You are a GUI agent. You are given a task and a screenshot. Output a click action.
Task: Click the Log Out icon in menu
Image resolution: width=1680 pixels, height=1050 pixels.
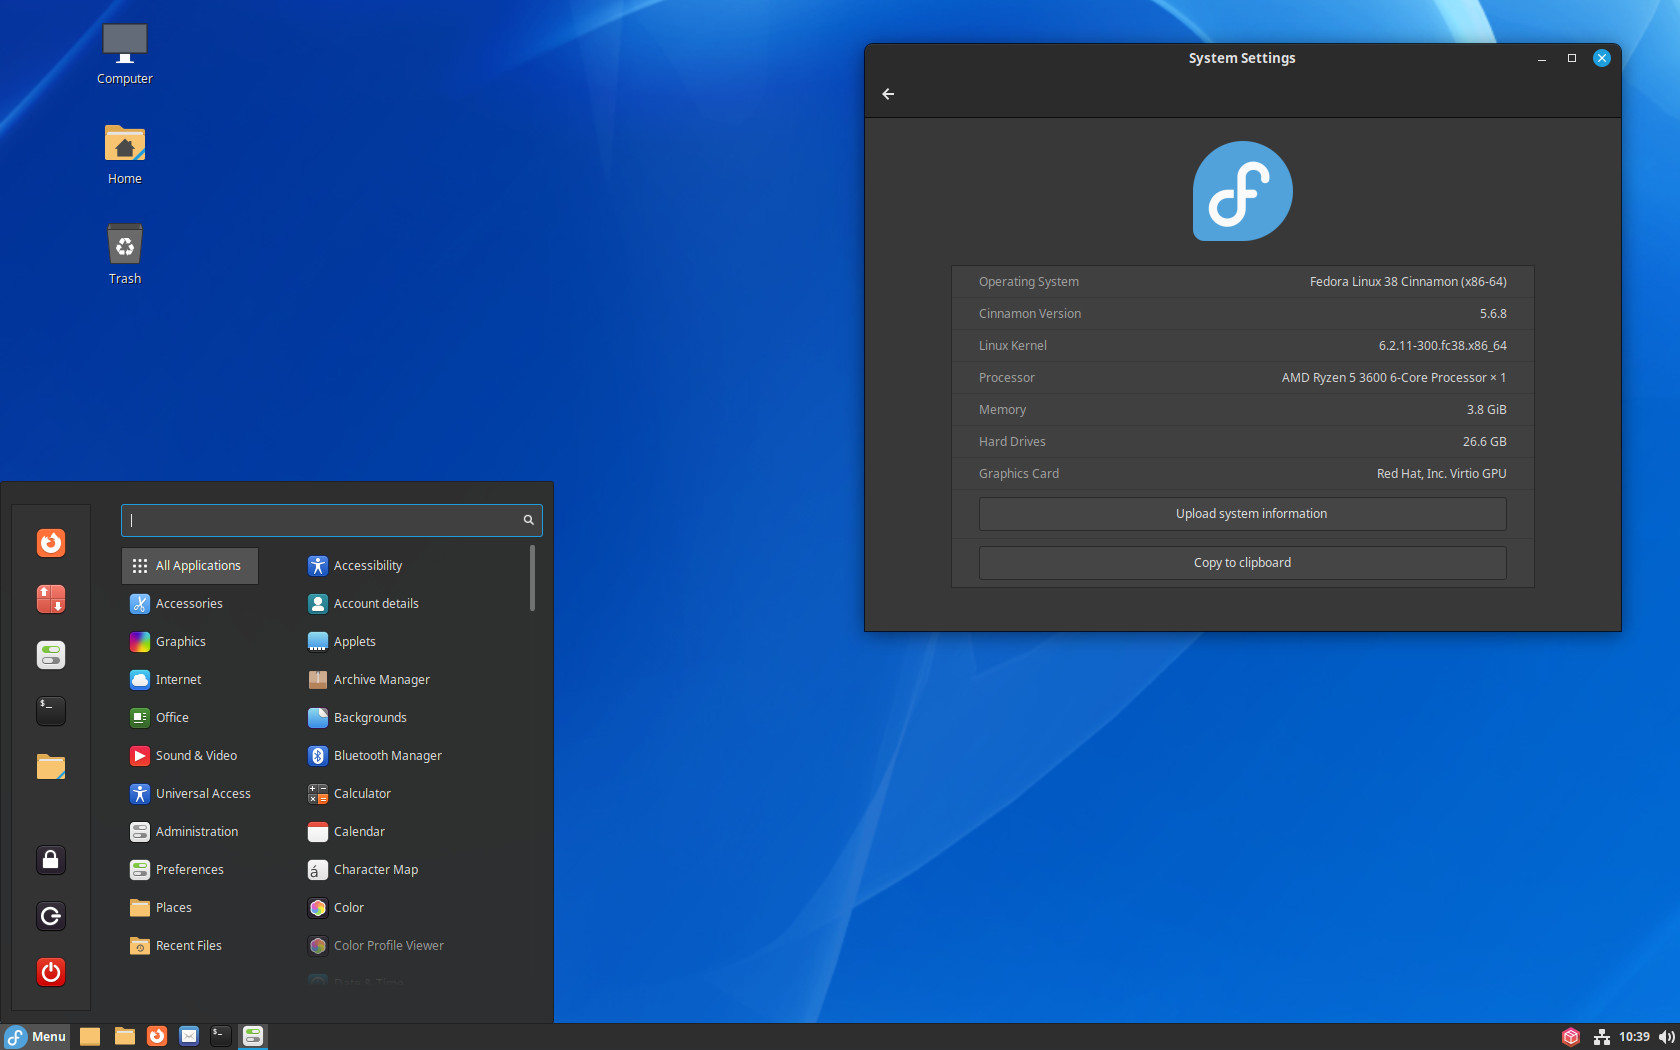tap(51, 916)
